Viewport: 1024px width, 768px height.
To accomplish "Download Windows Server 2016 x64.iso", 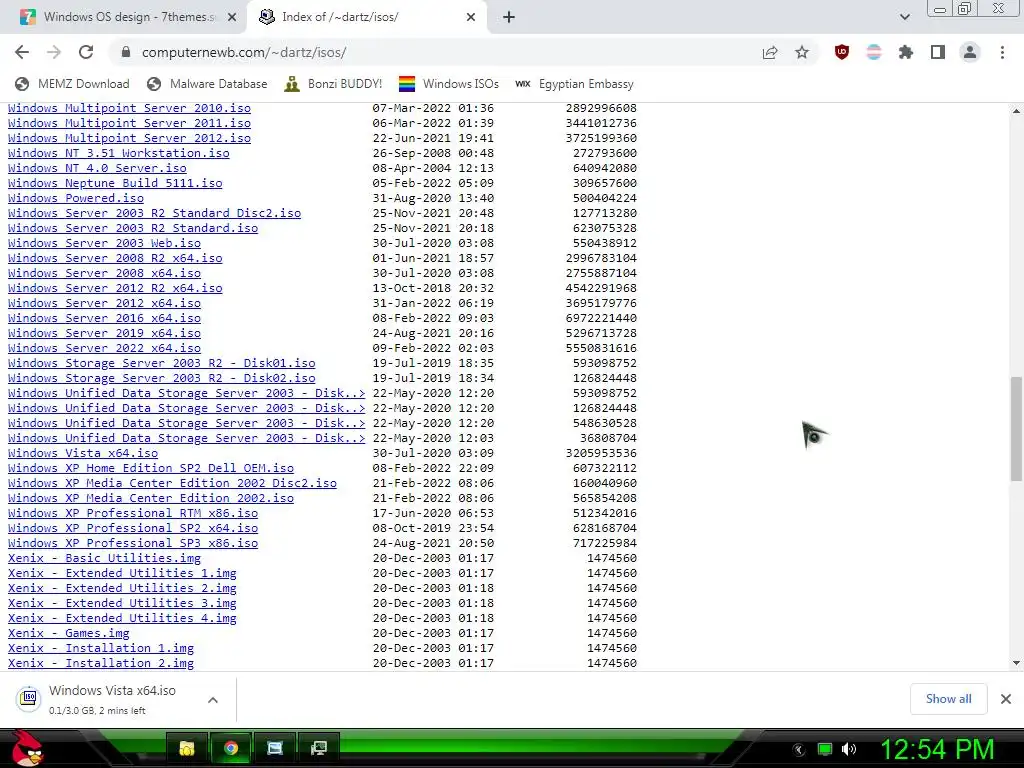I will [x=104, y=319].
